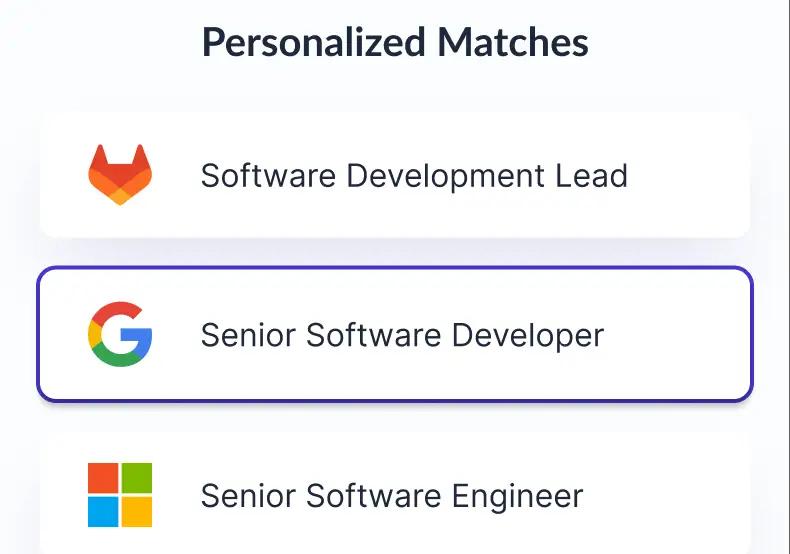Click the Microsoft four-square logo
This screenshot has width=790, height=554.
coord(120,495)
